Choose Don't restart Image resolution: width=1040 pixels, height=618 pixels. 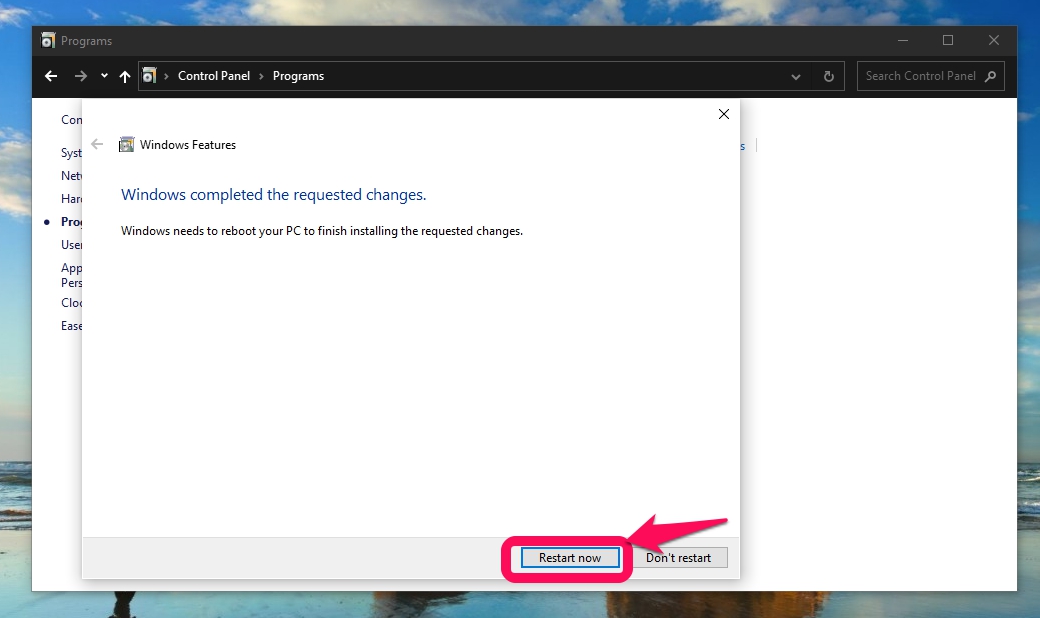tap(678, 558)
